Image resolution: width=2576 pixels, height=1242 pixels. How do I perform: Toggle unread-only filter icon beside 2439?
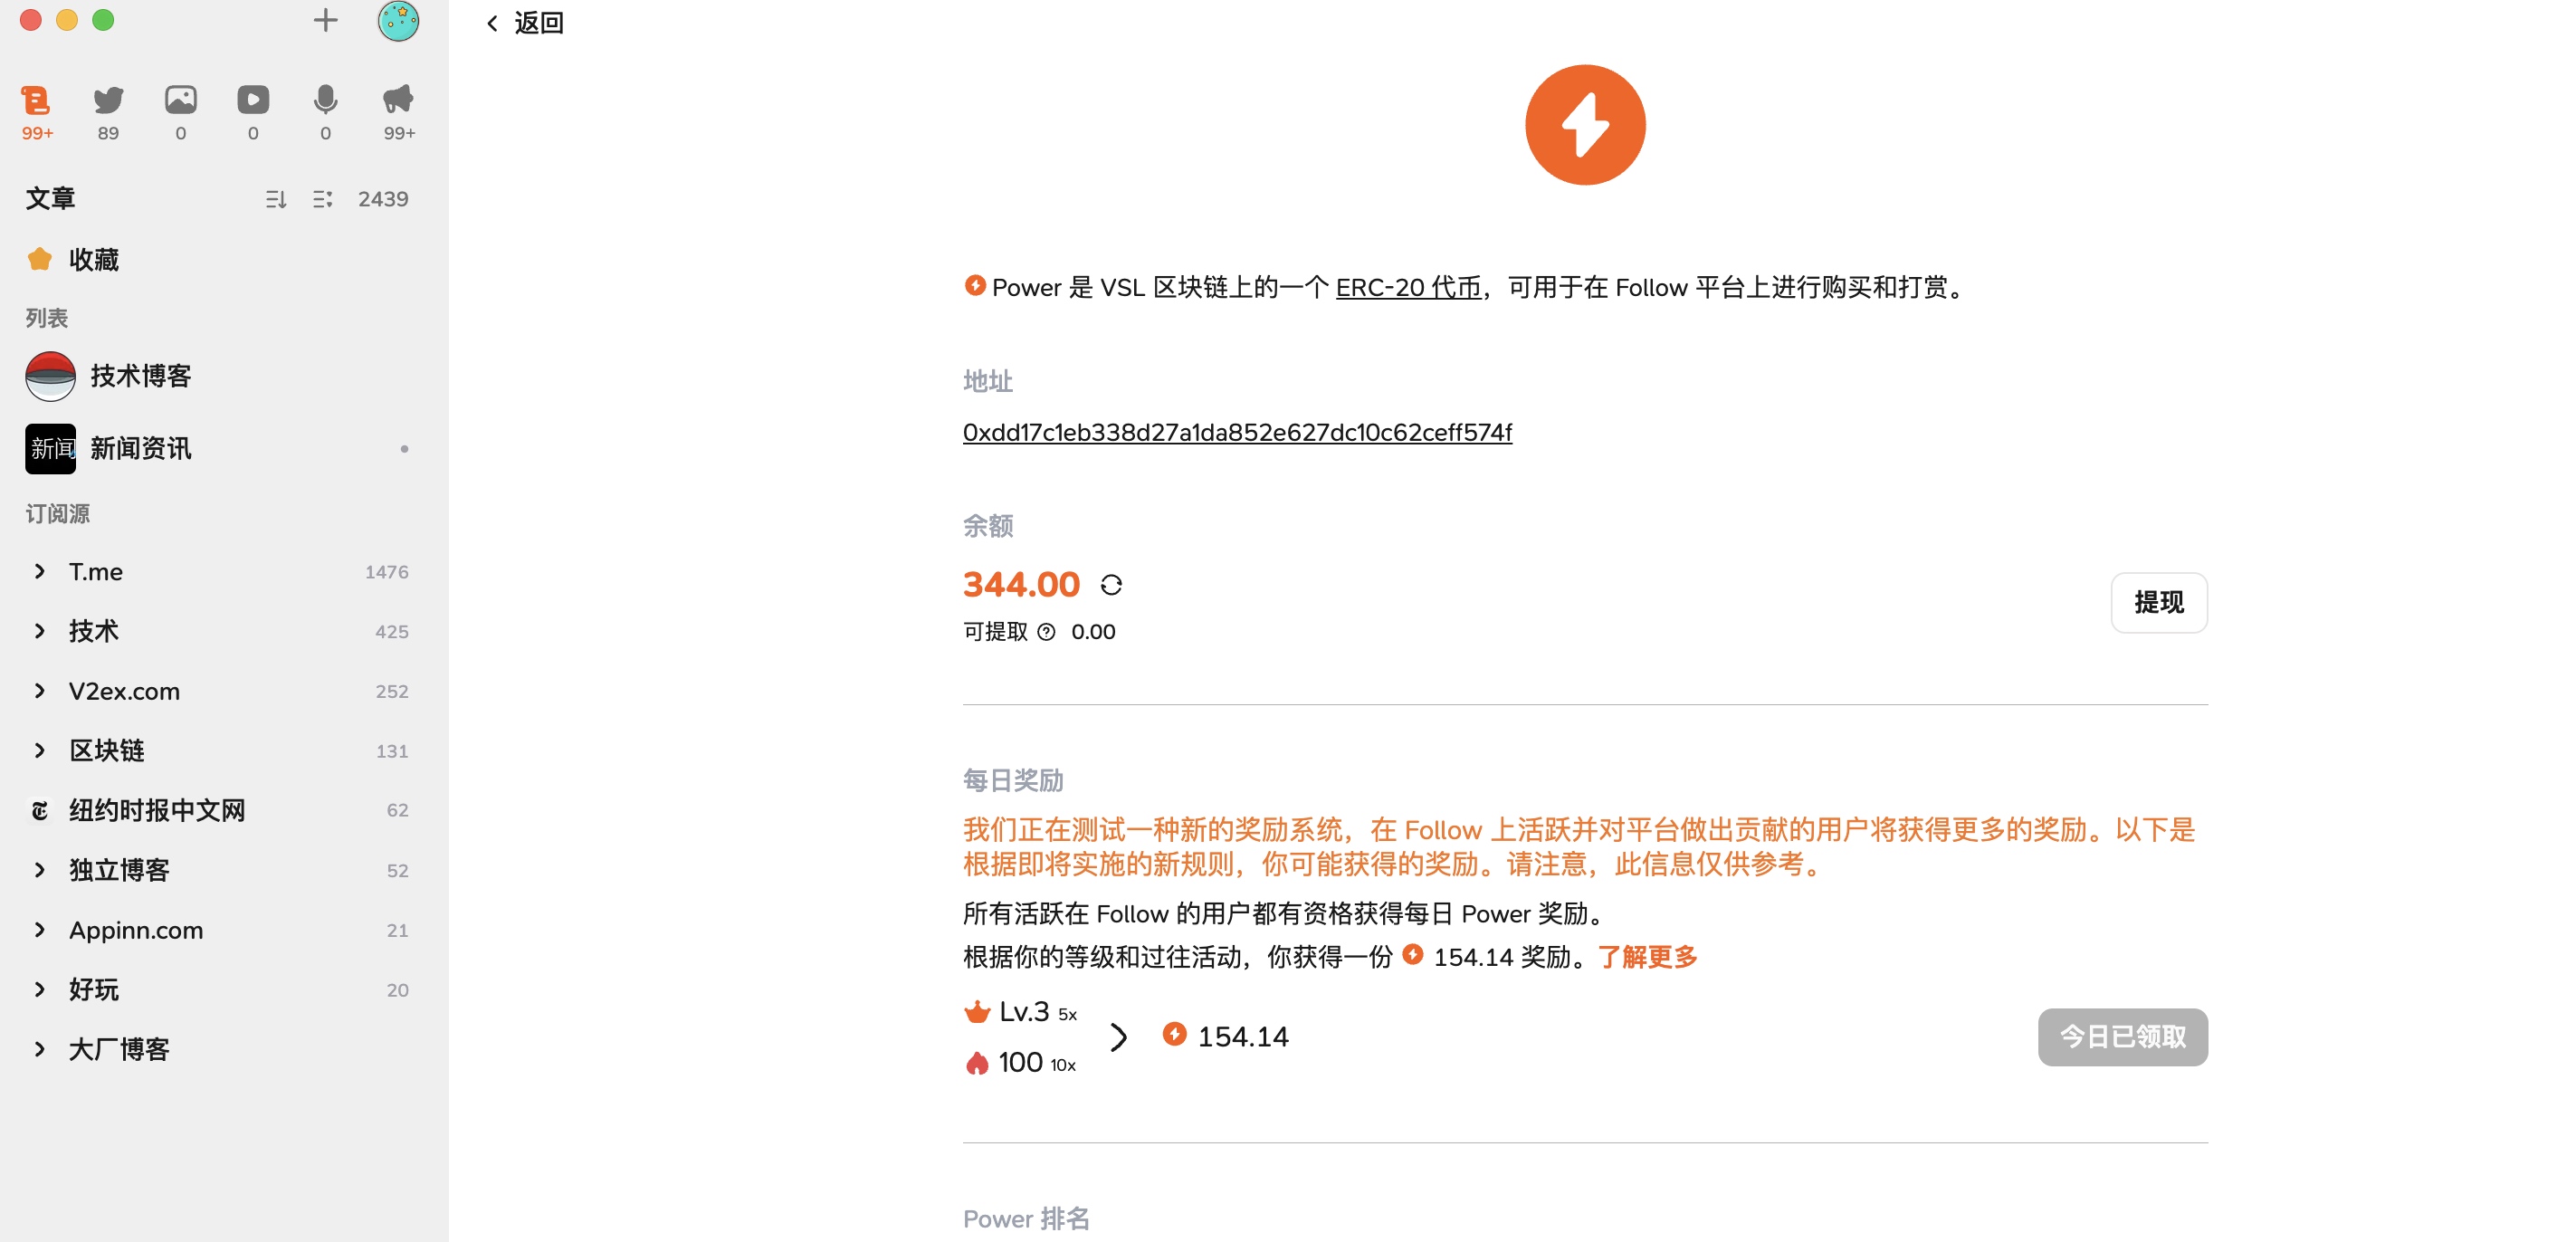322,199
